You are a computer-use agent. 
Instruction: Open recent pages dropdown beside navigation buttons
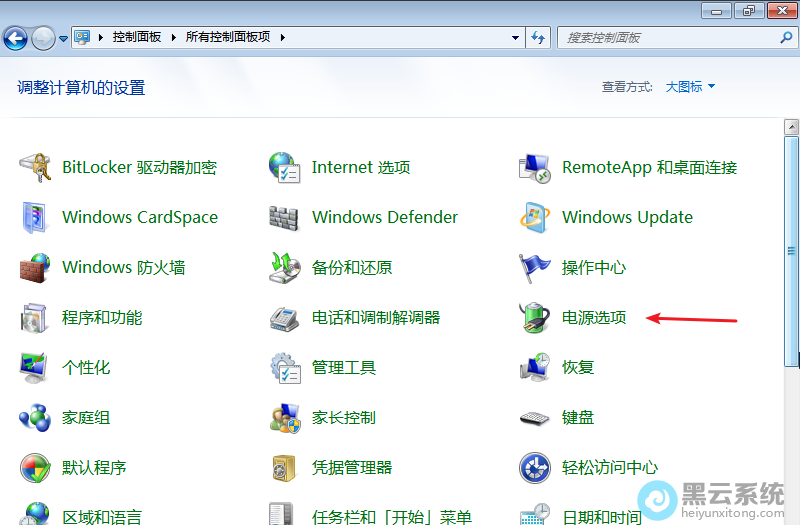(x=63, y=38)
